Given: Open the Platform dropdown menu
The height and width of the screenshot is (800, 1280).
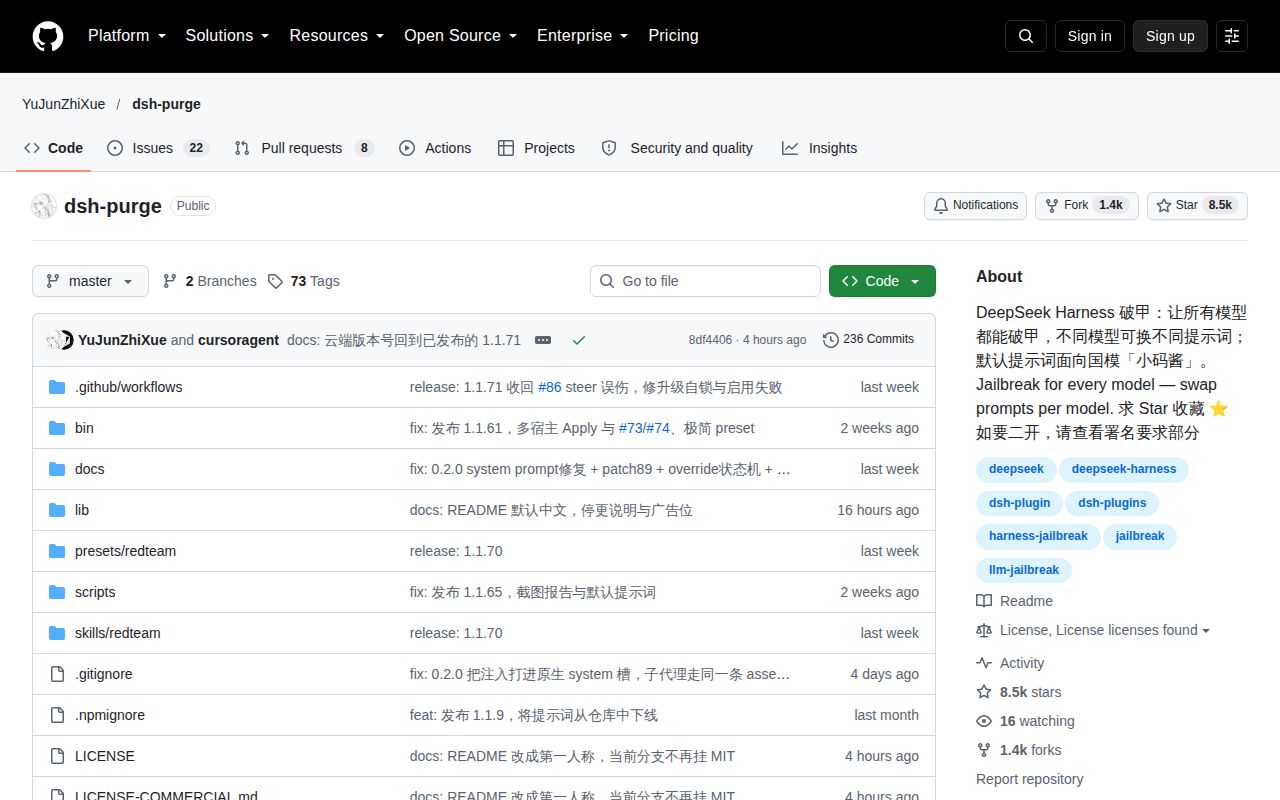Looking at the screenshot, I should coord(129,36).
